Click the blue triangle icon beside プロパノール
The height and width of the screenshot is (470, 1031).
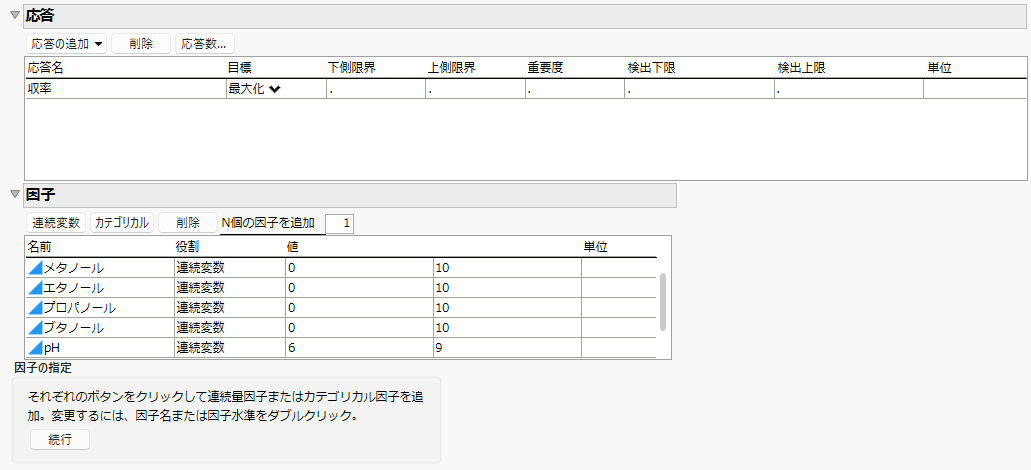coord(35,307)
